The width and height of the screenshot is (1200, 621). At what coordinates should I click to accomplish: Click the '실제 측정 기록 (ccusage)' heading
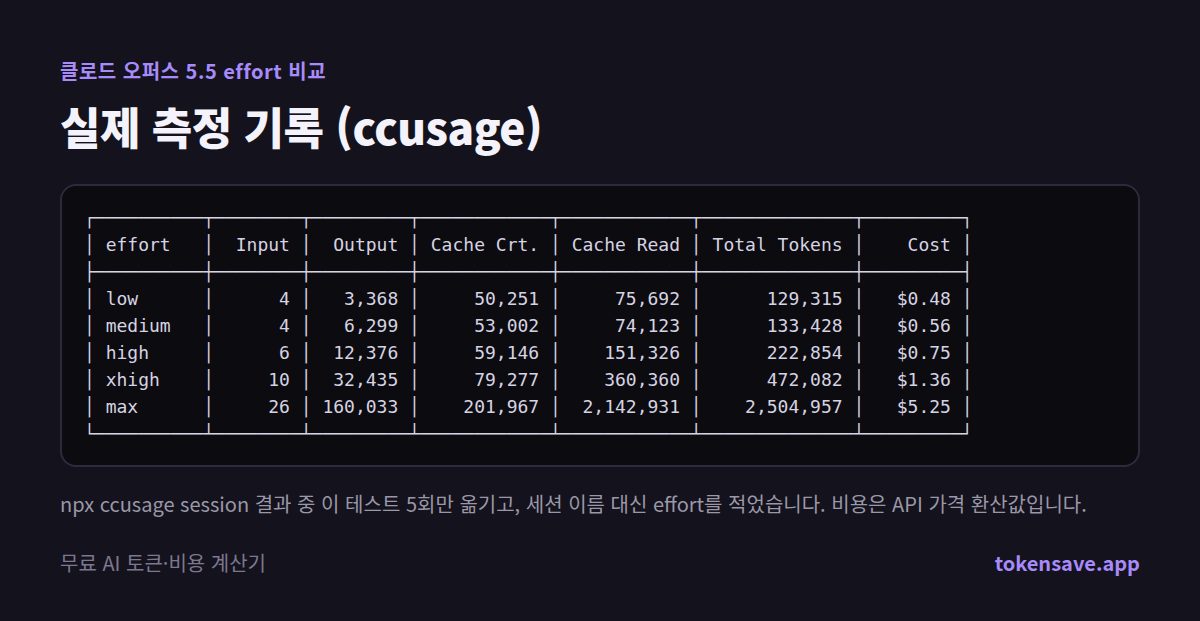pyautogui.click(x=300, y=130)
